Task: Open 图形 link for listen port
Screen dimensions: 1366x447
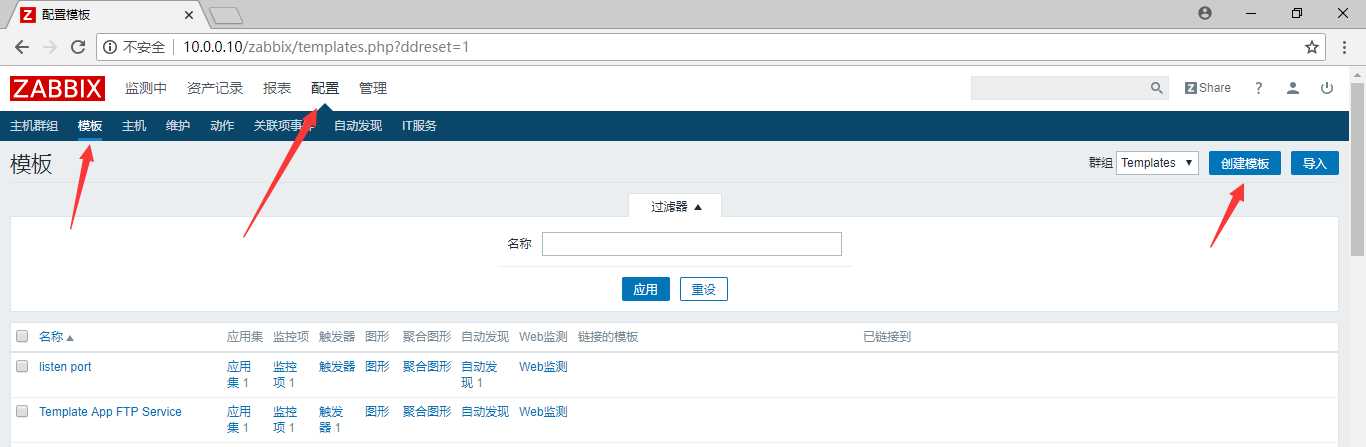Action: pos(377,367)
